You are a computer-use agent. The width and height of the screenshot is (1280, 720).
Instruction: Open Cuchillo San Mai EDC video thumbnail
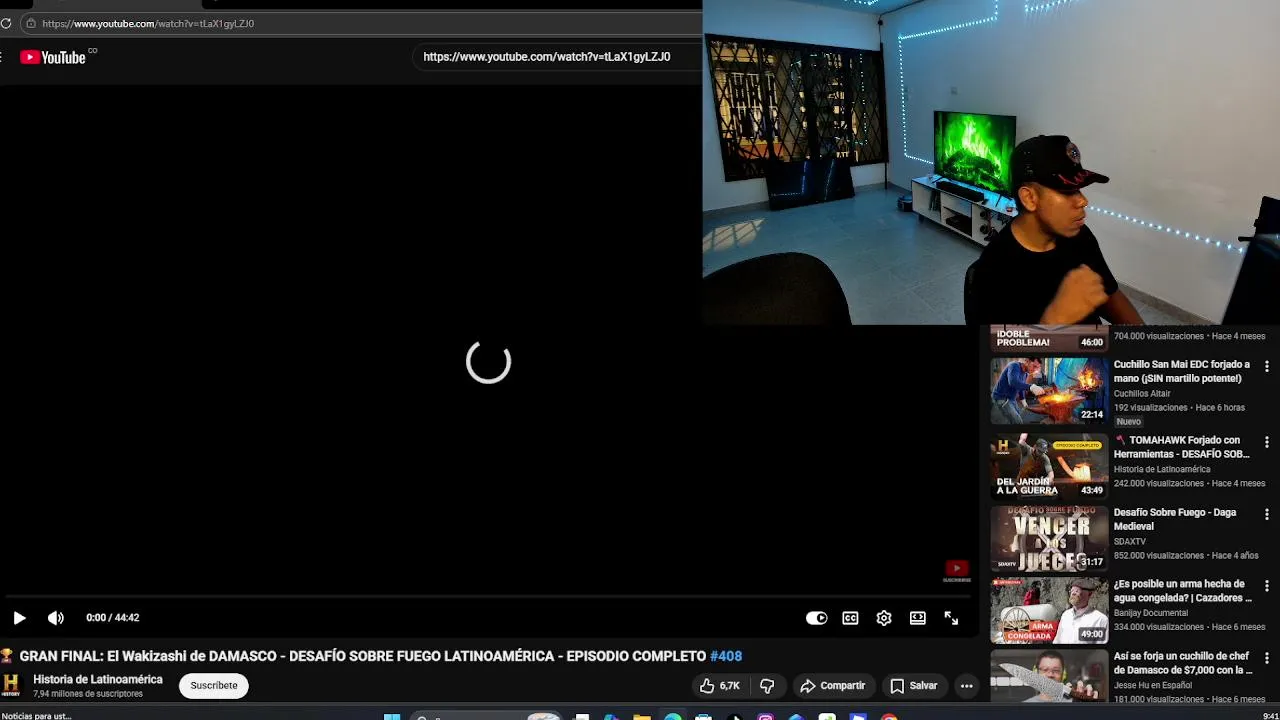[1049, 391]
